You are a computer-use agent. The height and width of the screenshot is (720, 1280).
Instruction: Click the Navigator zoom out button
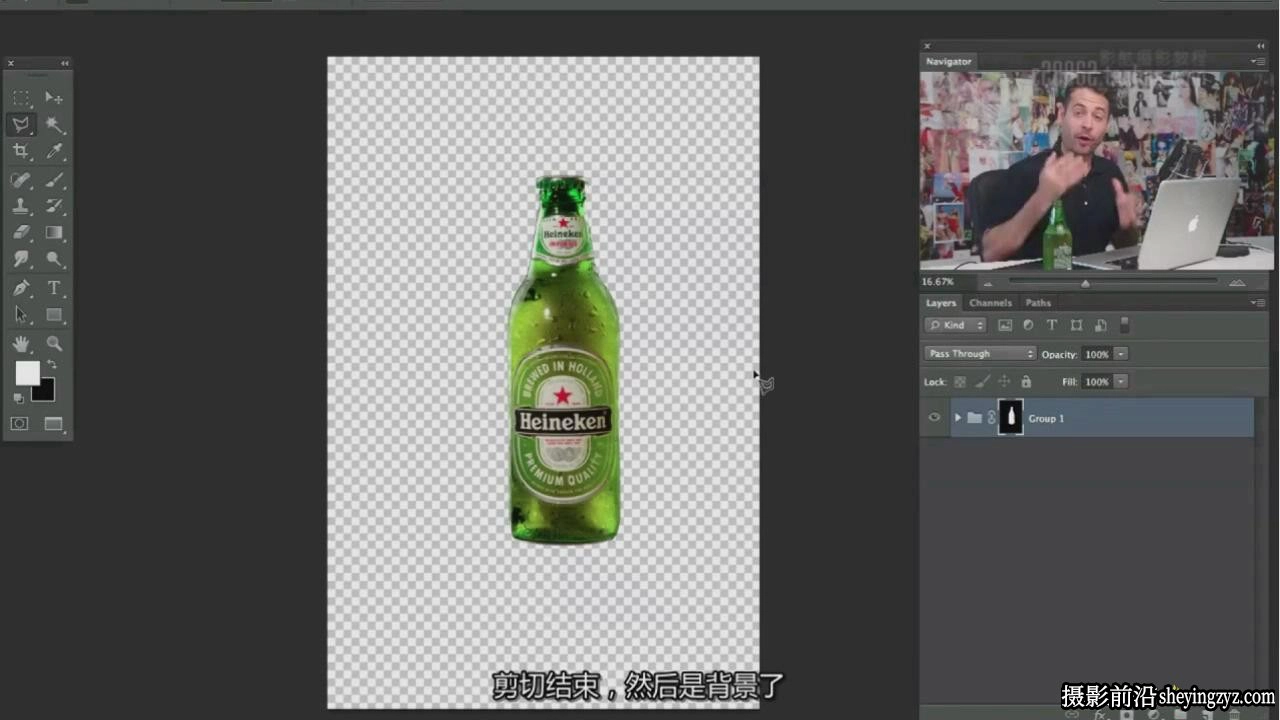point(988,283)
